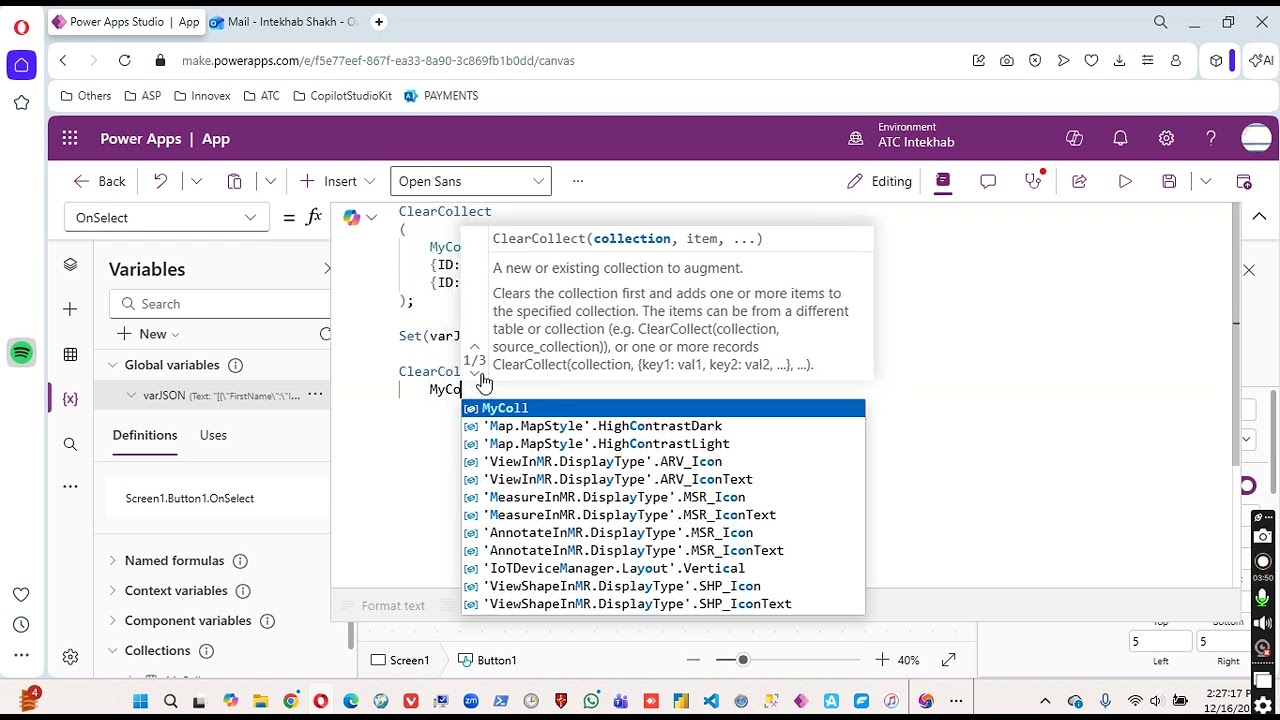Zoom in with the plus button
1280x720 pixels.
pos(881,660)
